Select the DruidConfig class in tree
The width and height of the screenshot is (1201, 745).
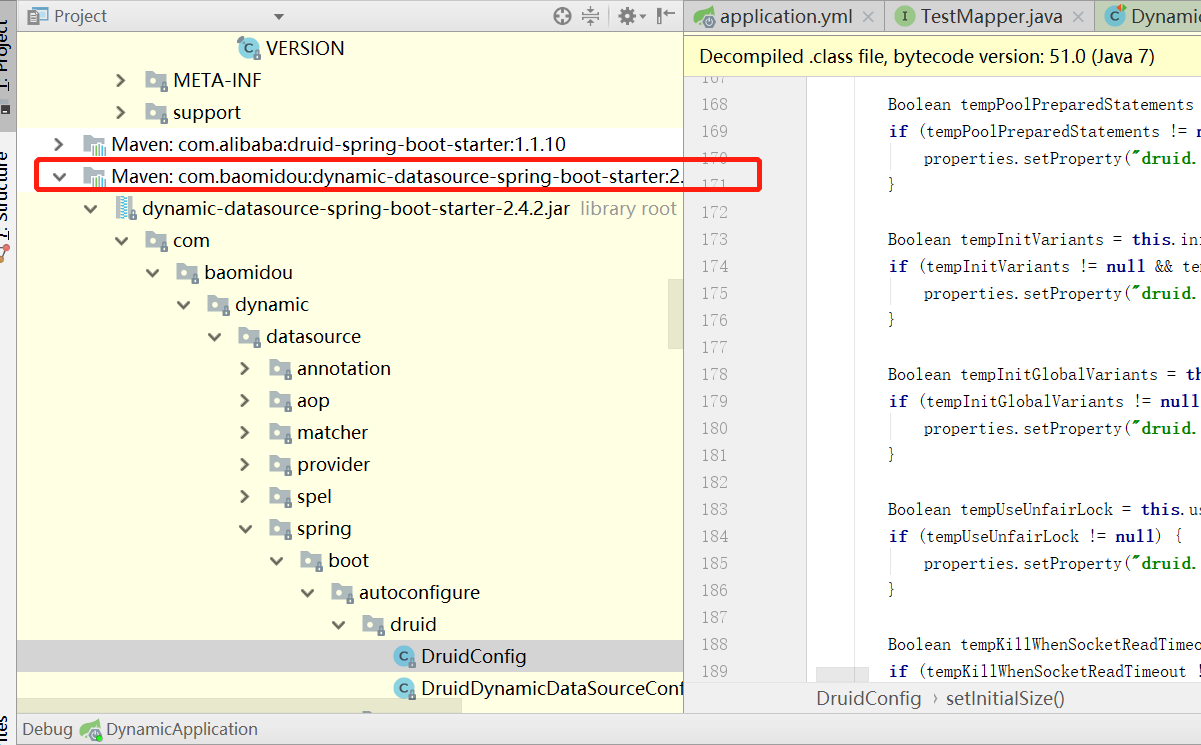[x=473, y=656]
